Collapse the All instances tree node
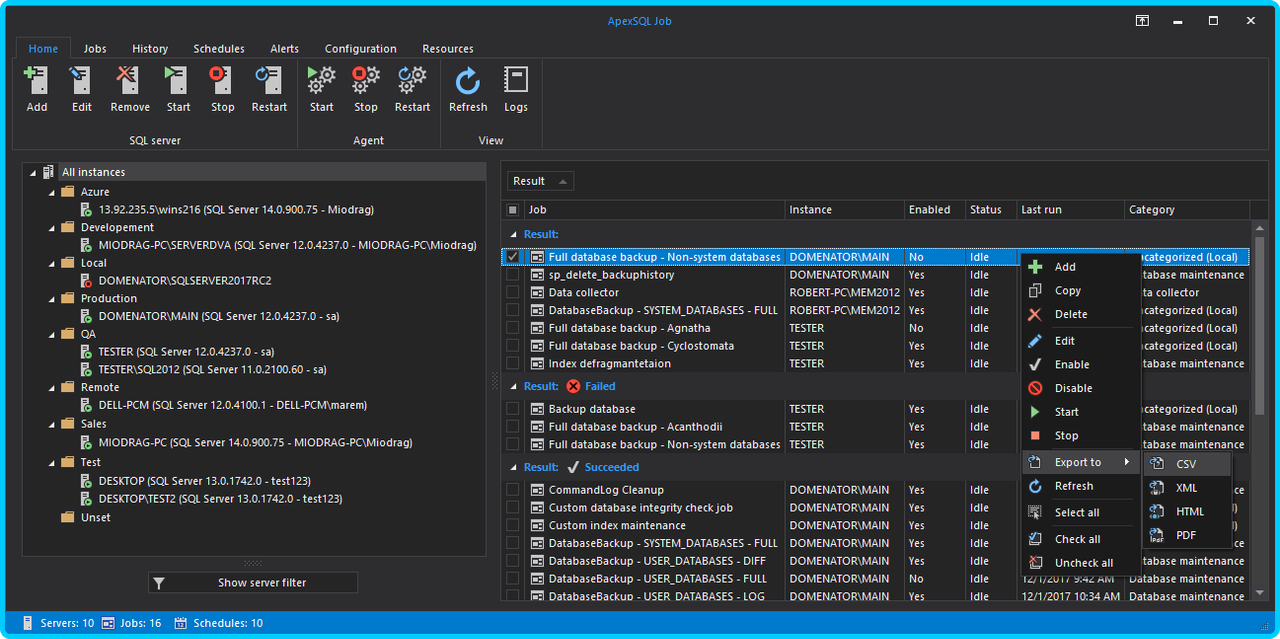The width and height of the screenshot is (1280, 639). click(x=32, y=172)
